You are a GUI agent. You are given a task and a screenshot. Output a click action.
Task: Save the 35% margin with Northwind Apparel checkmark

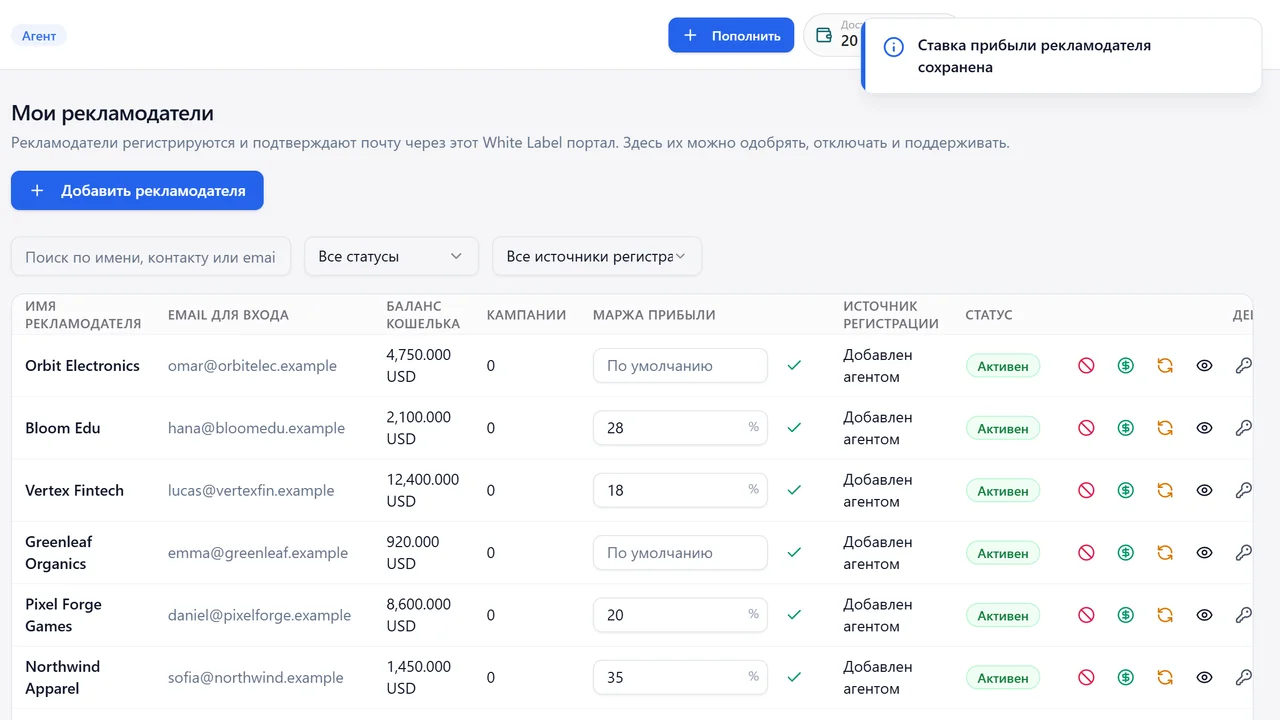[x=794, y=678]
